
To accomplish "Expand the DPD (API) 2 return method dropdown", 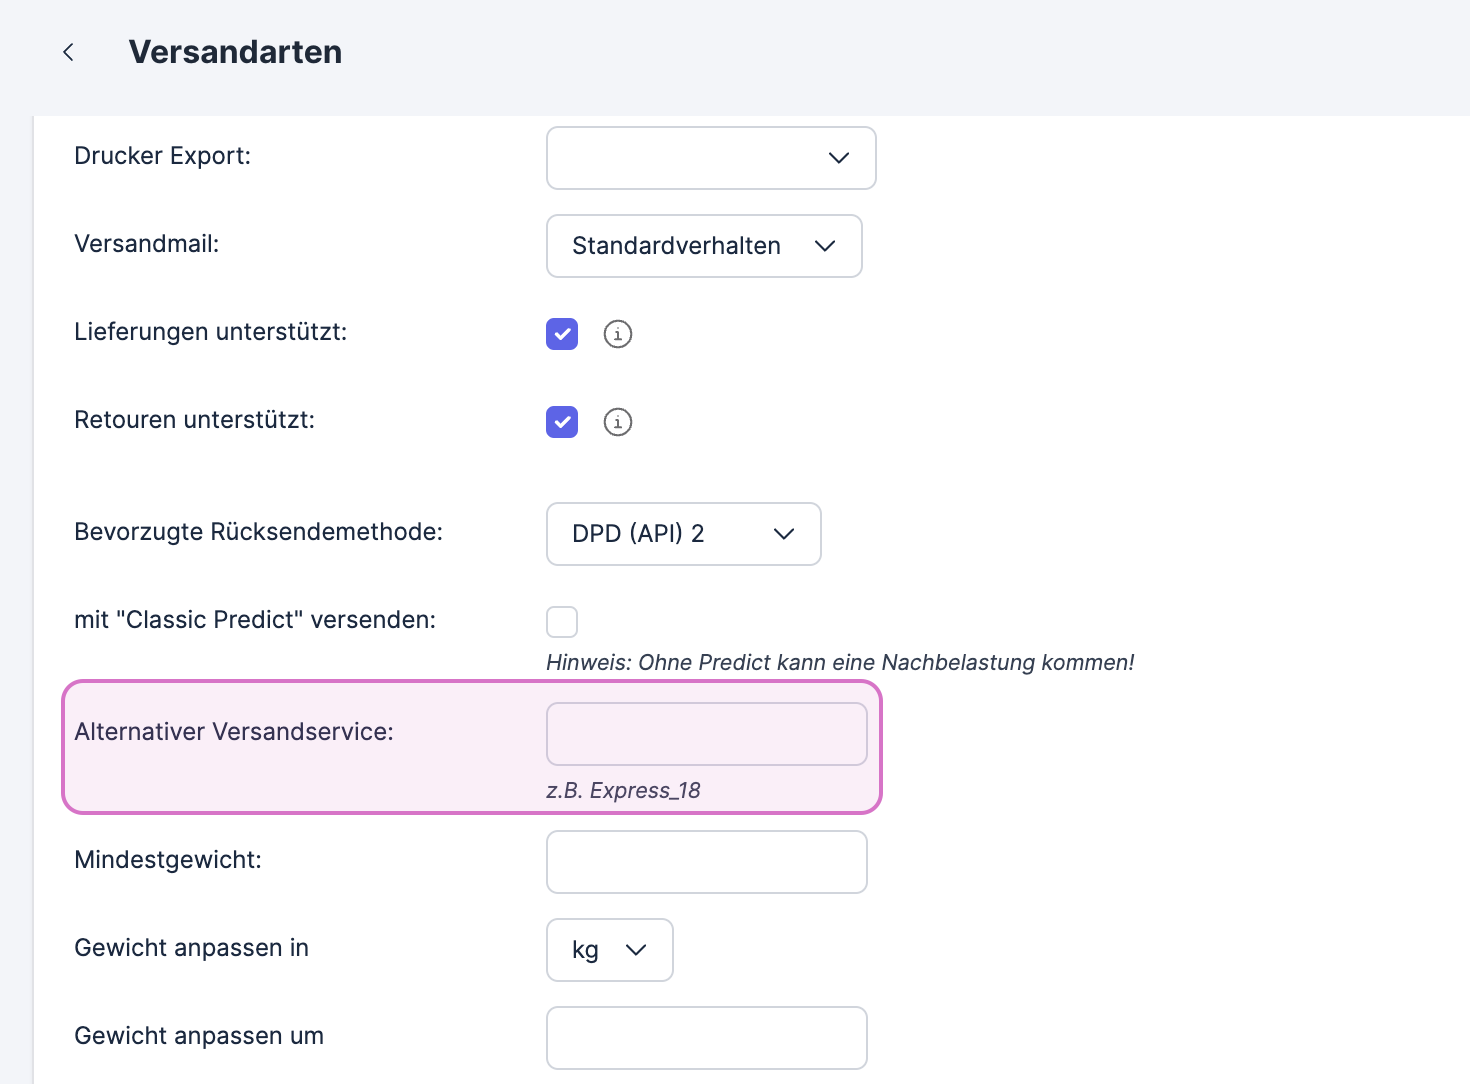I will click(x=683, y=534).
